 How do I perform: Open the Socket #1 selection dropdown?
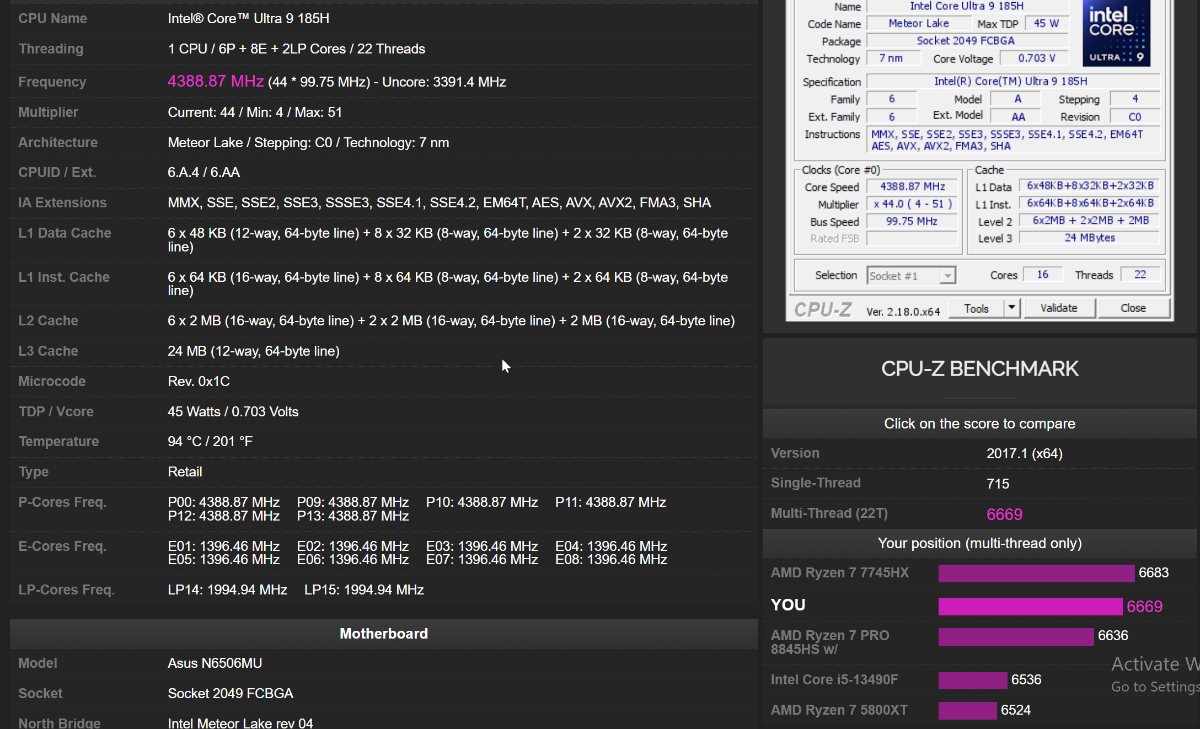pyautogui.click(x=911, y=275)
